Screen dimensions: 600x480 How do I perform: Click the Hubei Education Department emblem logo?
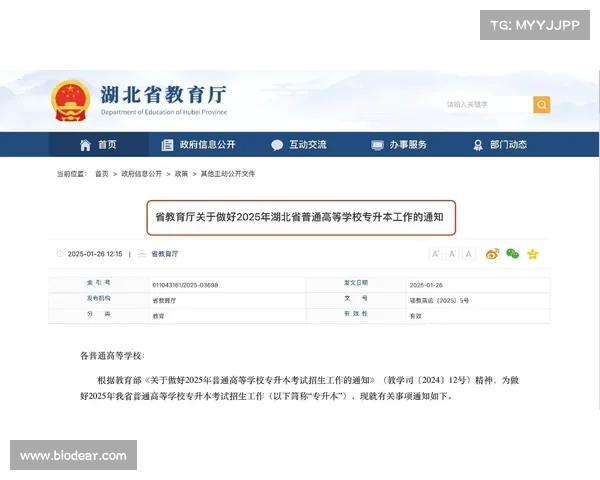[70, 101]
